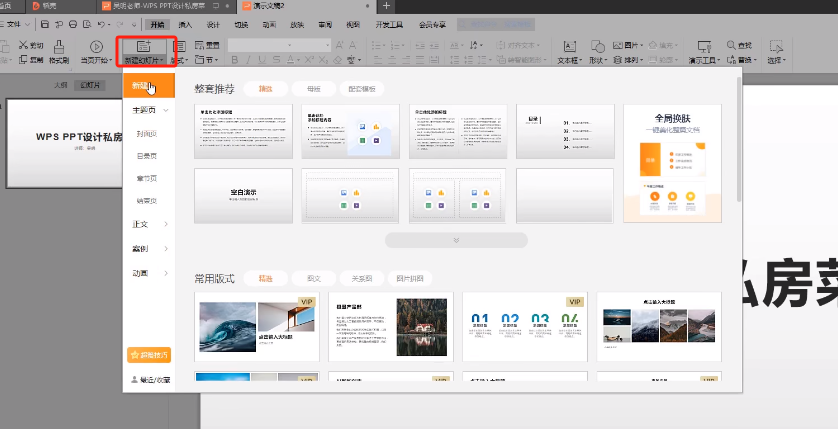Click the 封面页 cover page link

[147, 133]
